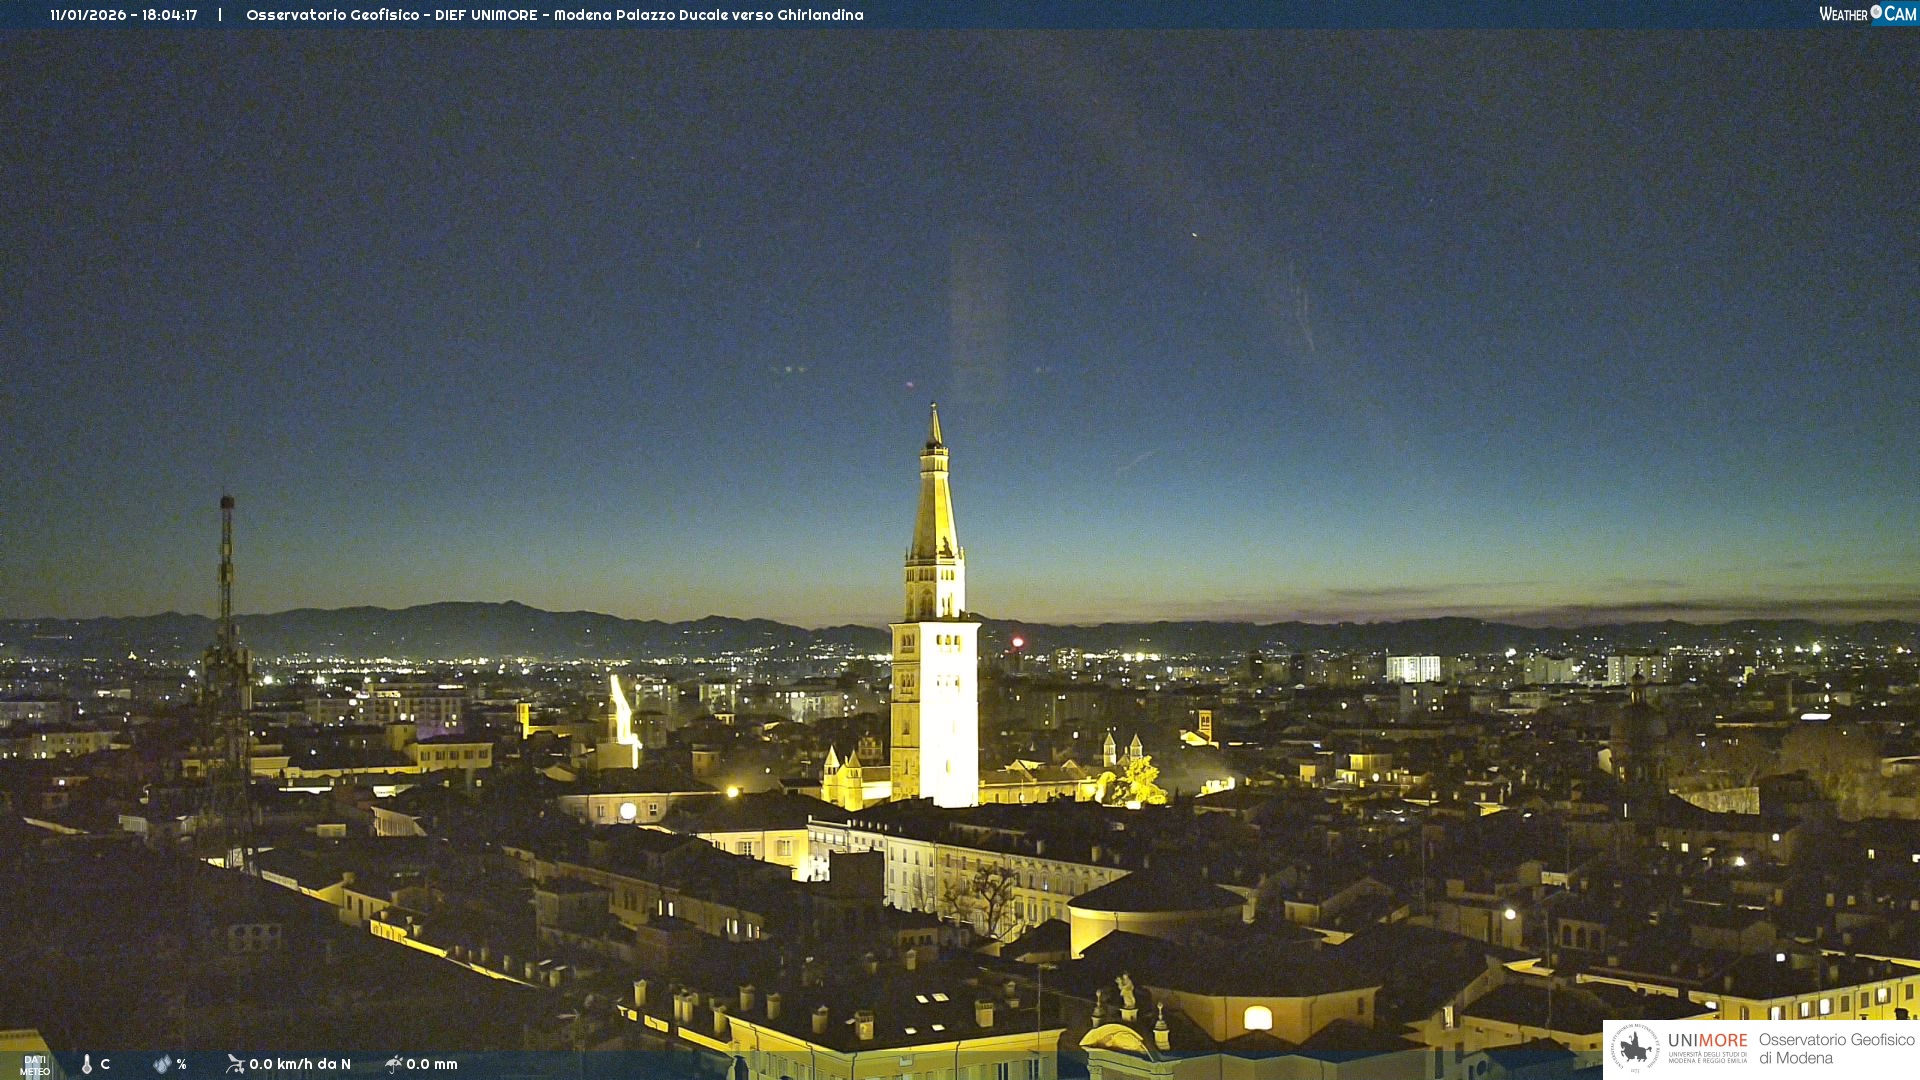Click the Osservatorio Geofisico DIEF UNIMORE title

pos(554,15)
